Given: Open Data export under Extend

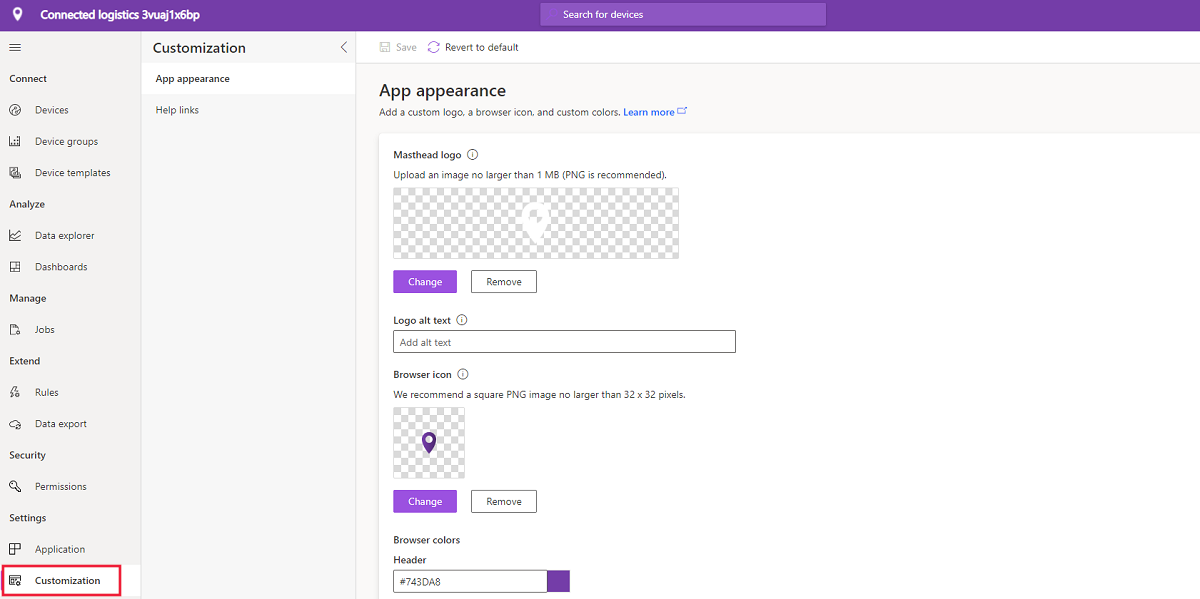Looking at the screenshot, I should click(x=61, y=424).
